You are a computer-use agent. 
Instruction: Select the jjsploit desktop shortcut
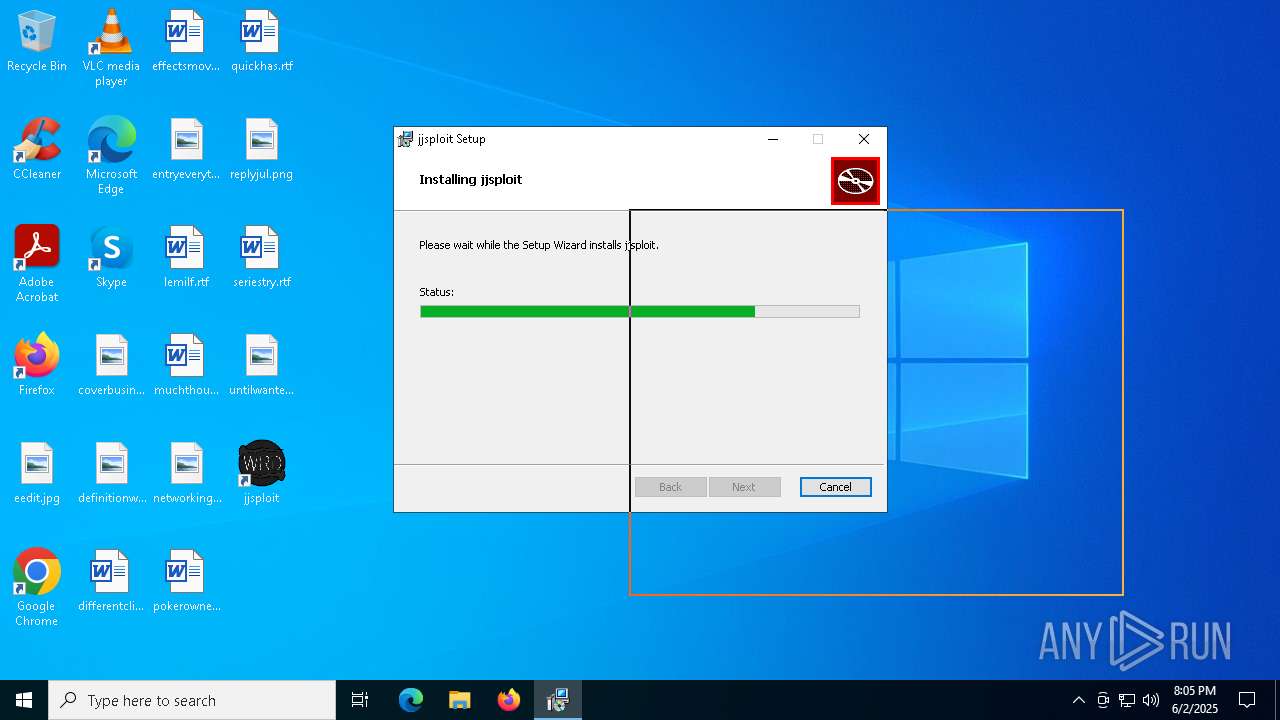261,473
